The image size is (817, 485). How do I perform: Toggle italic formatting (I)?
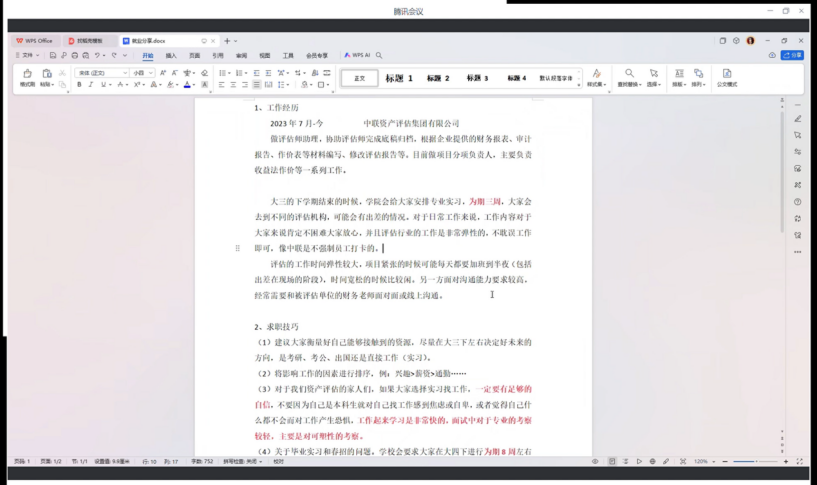pyautogui.click(x=91, y=85)
